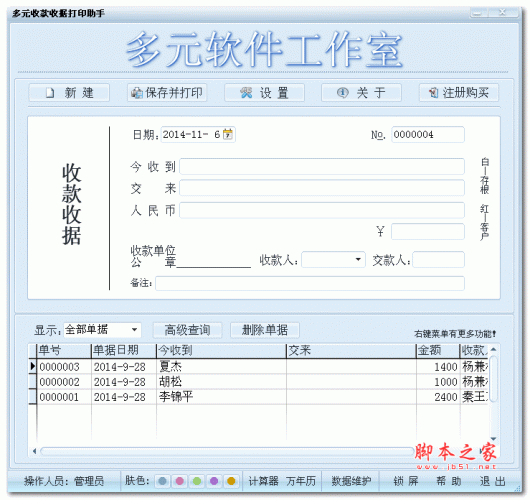530x500 pixels.
Task: Click the 交来 column header
Action: (x=351, y=351)
